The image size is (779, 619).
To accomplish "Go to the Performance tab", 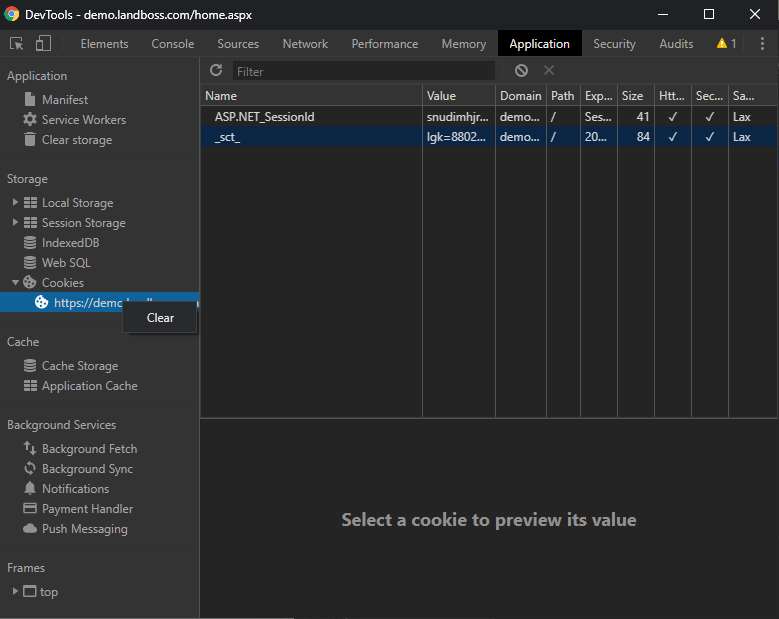I will 385,44.
